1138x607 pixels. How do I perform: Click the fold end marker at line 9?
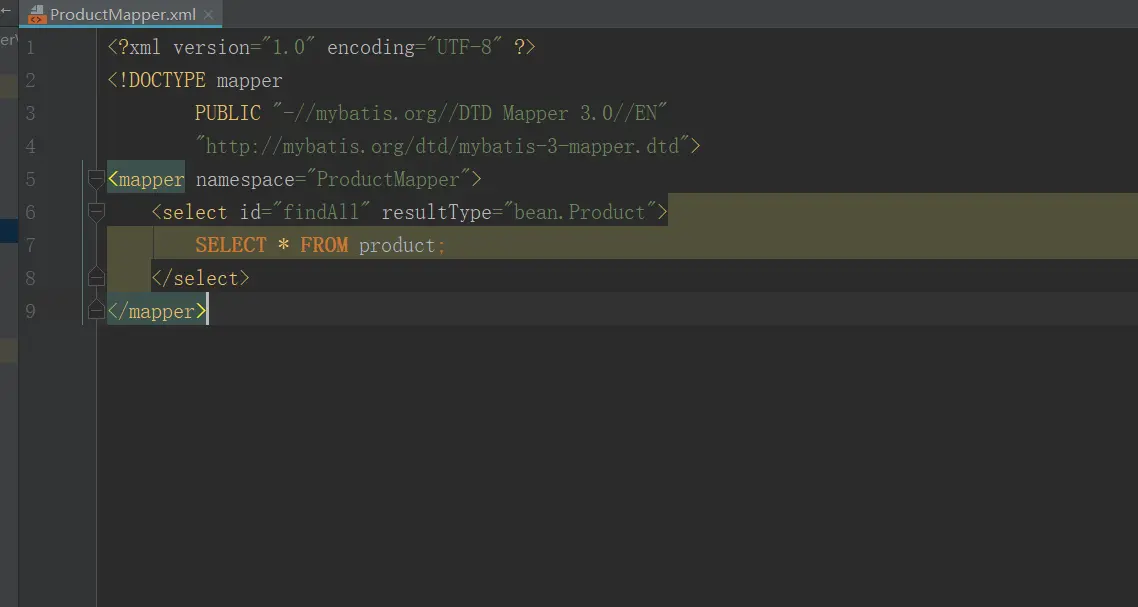(96, 311)
